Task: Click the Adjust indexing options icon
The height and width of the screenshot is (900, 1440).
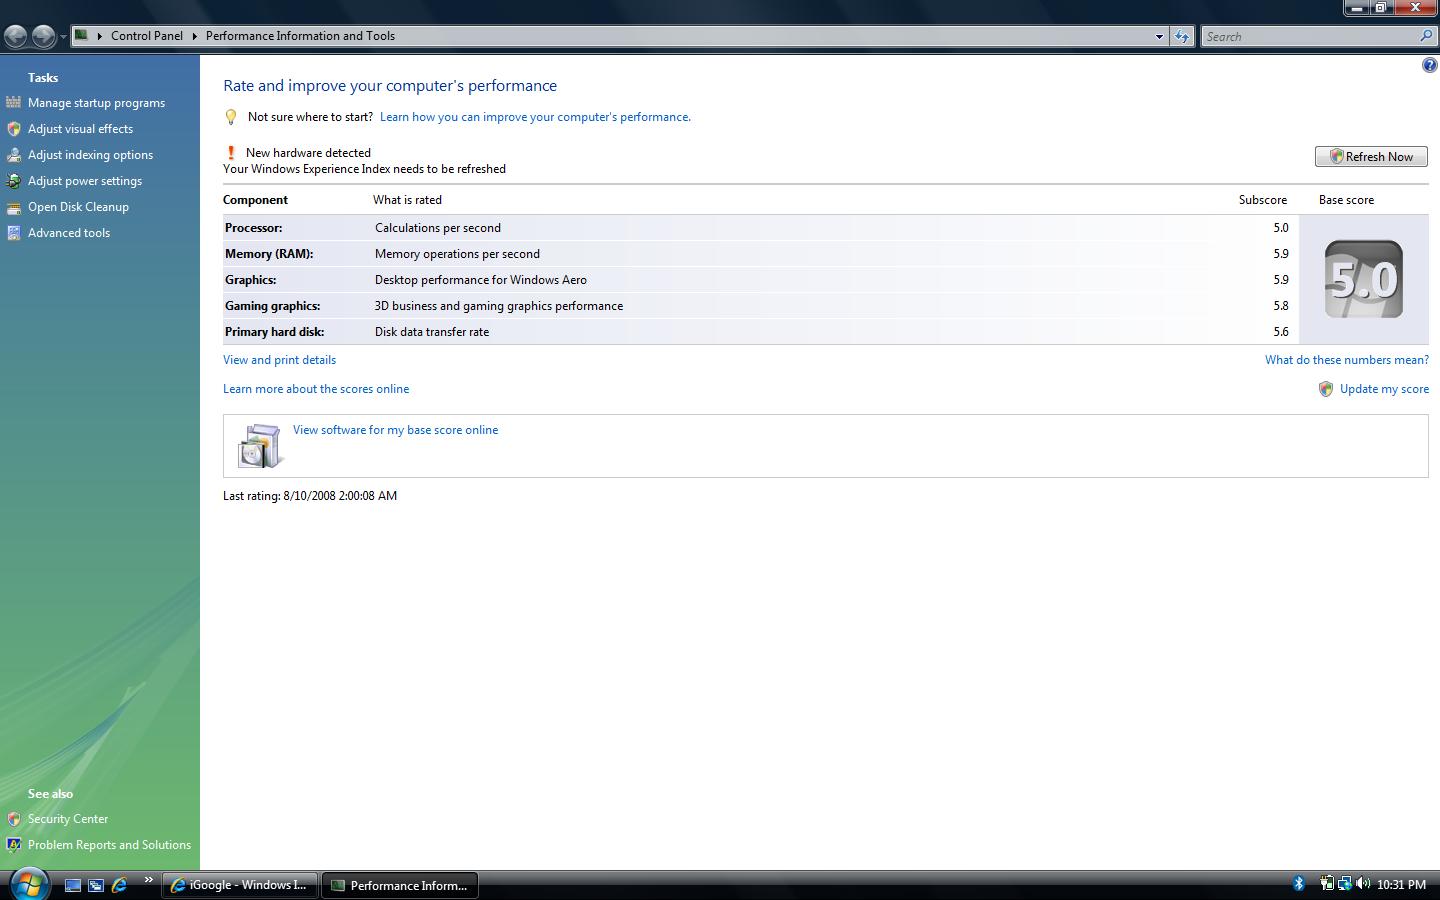Action: [x=13, y=155]
